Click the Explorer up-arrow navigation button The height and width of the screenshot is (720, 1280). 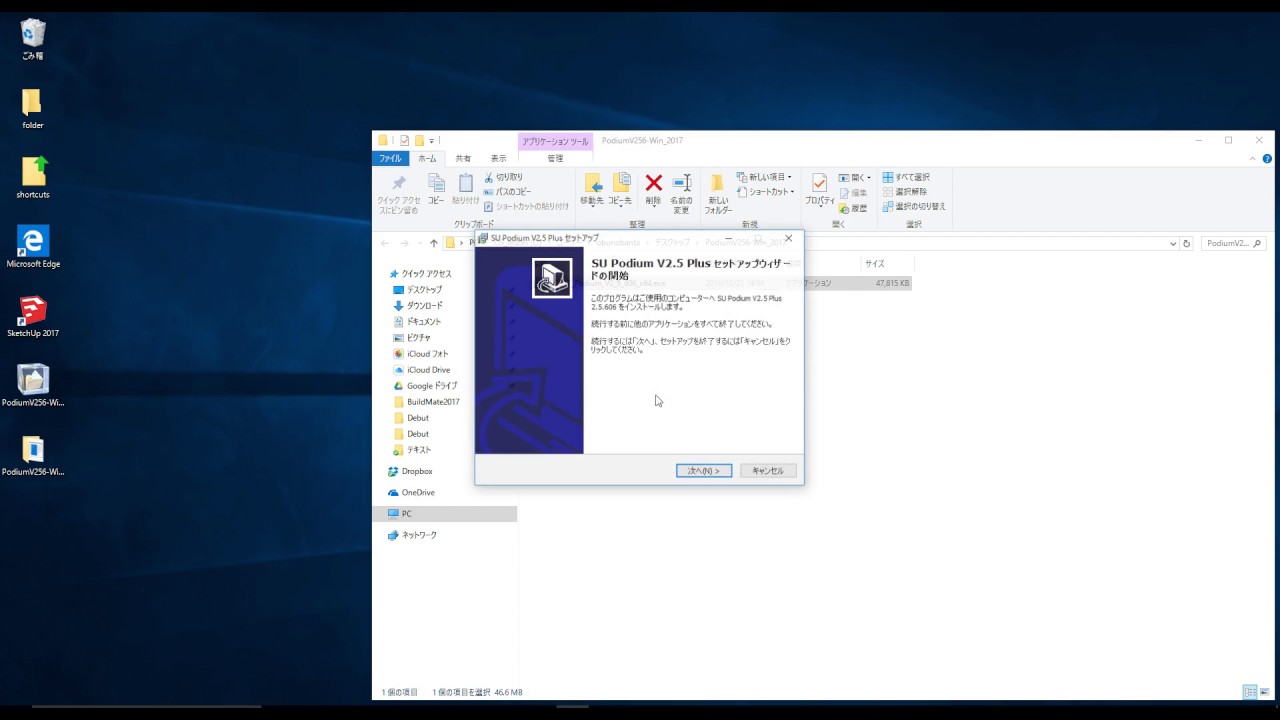pos(433,243)
